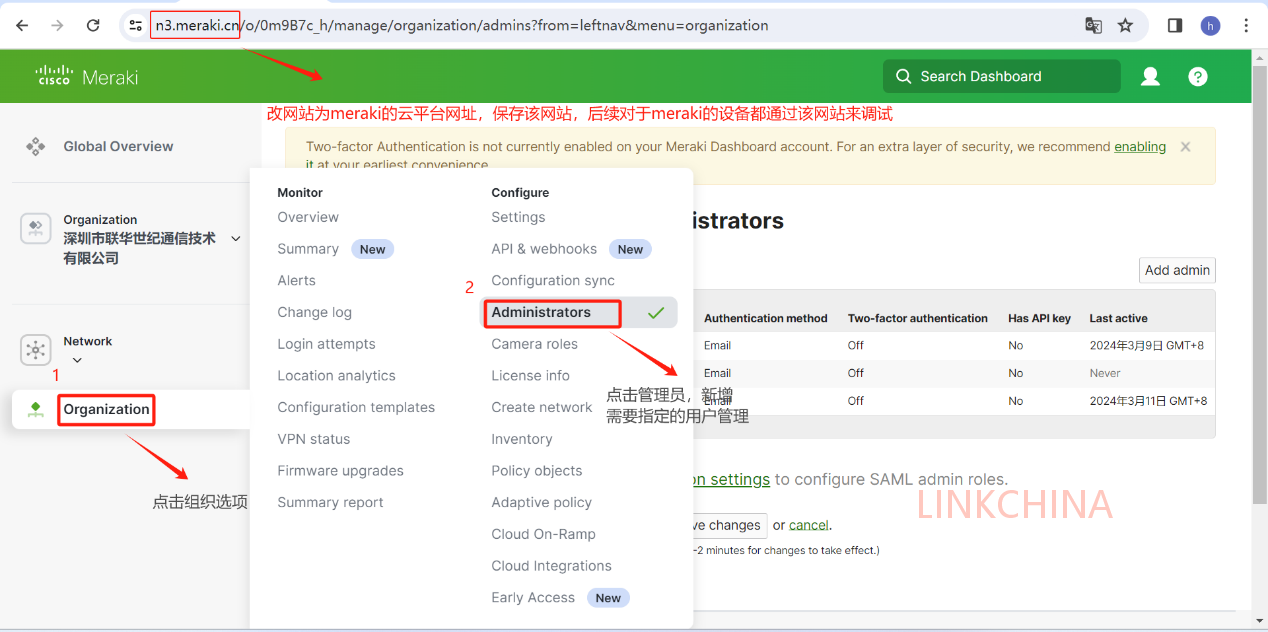Click Organization in the left navigation
Screen dimensions: 1268x632
tap(106, 409)
